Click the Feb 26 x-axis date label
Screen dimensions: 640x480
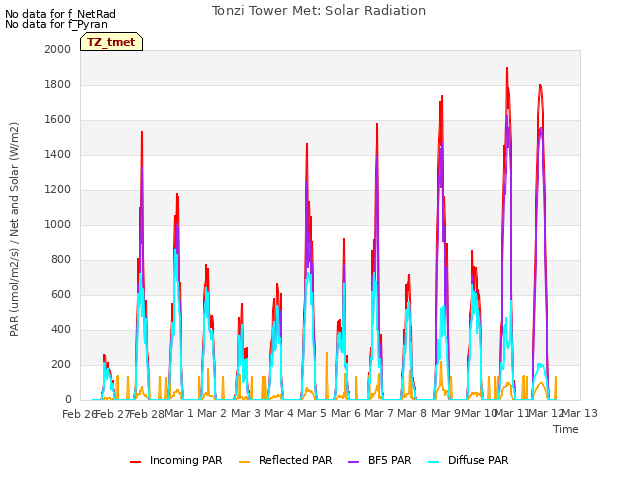click(79, 414)
